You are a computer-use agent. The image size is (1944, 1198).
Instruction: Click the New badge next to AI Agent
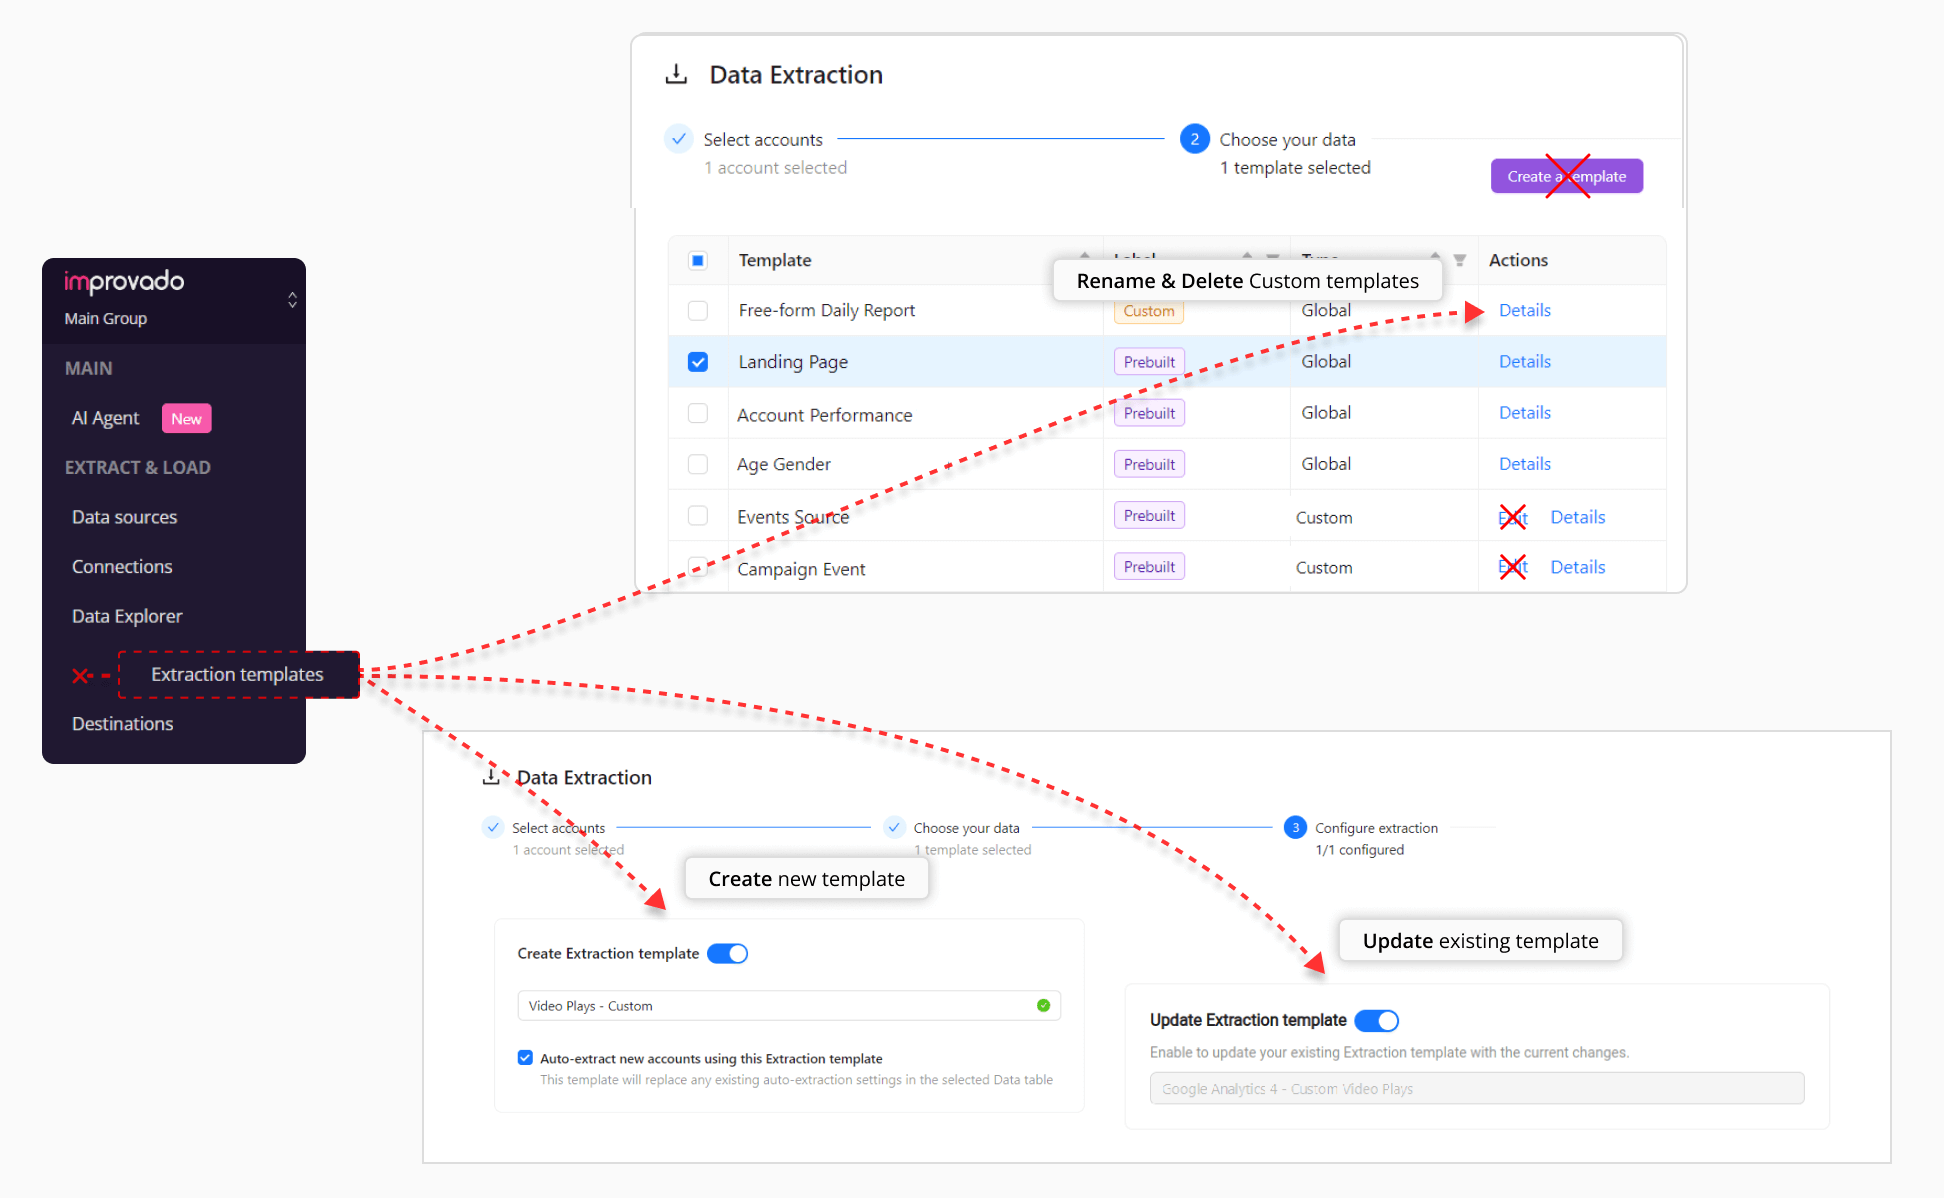tap(186, 418)
